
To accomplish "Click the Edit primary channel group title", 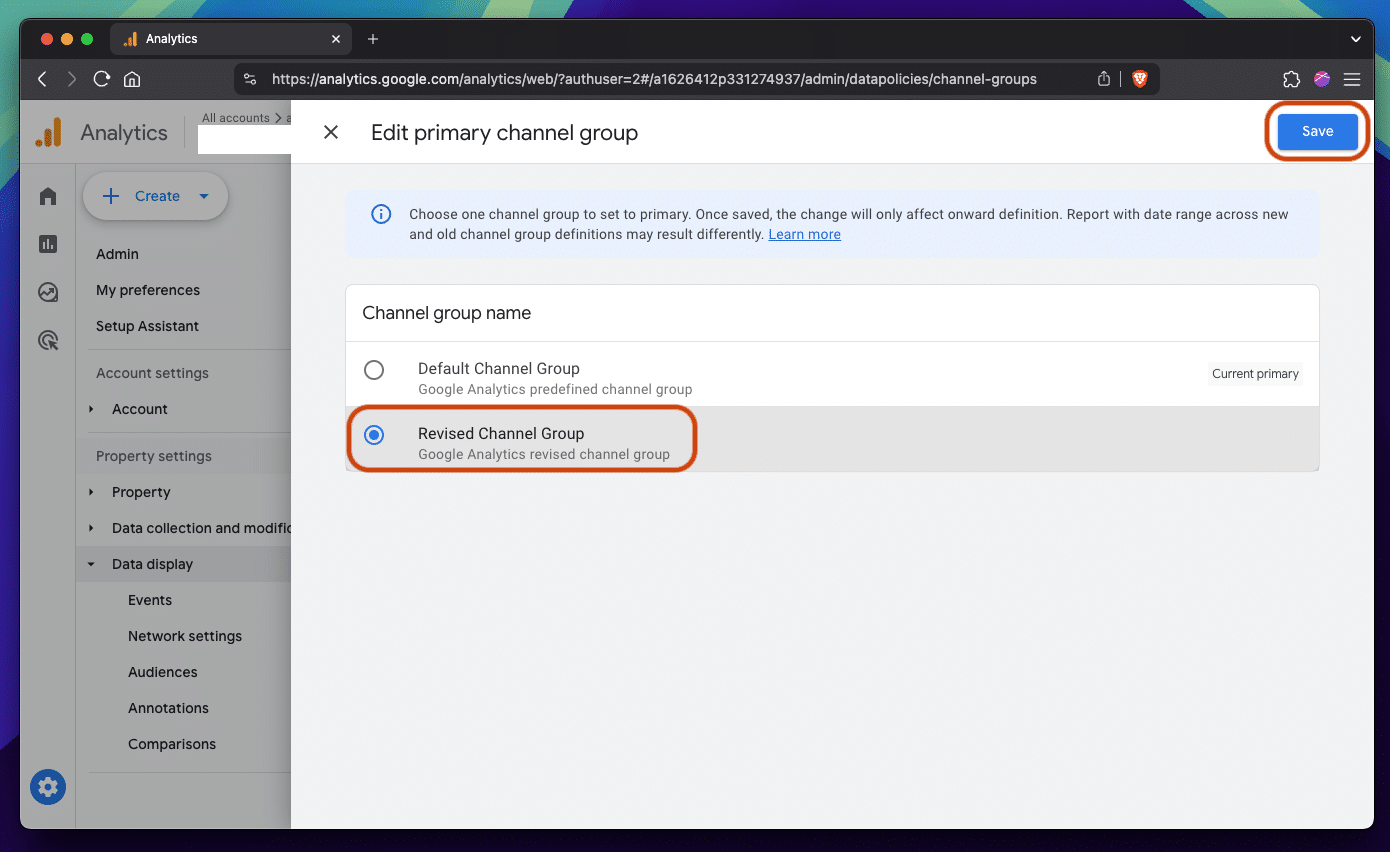I will [x=504, y=132].
